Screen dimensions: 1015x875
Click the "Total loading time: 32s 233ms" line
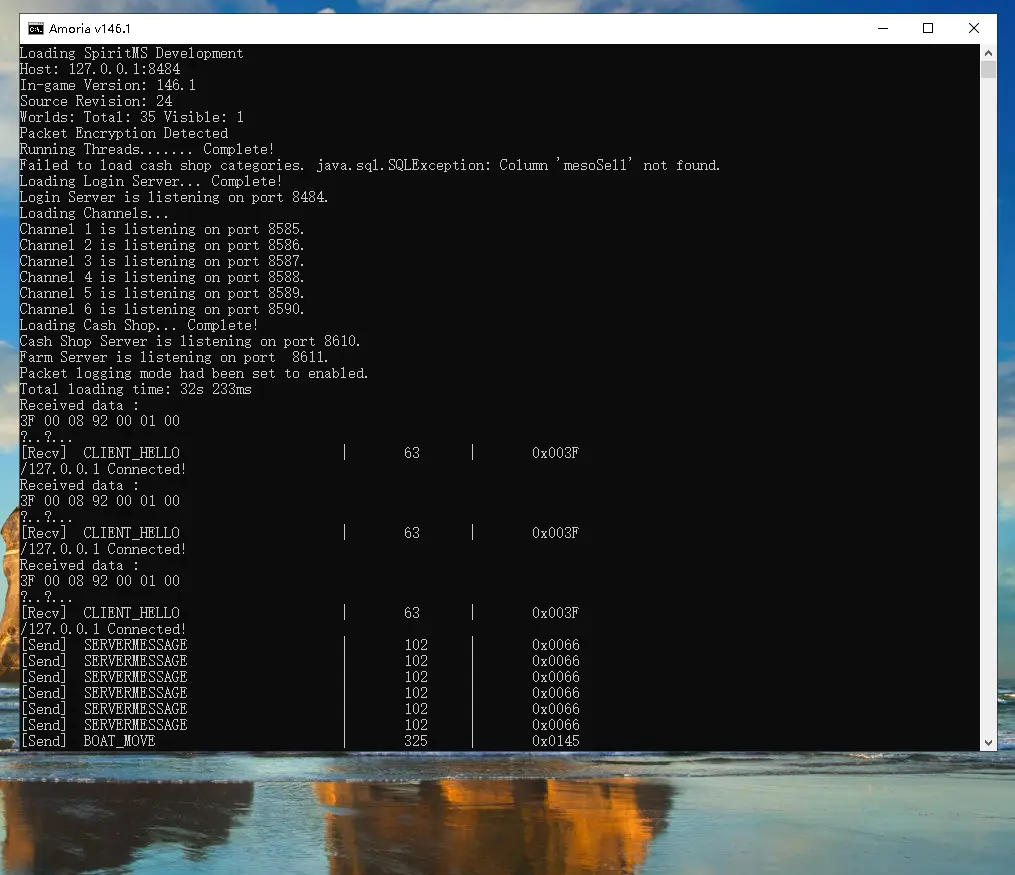[135, 390]
